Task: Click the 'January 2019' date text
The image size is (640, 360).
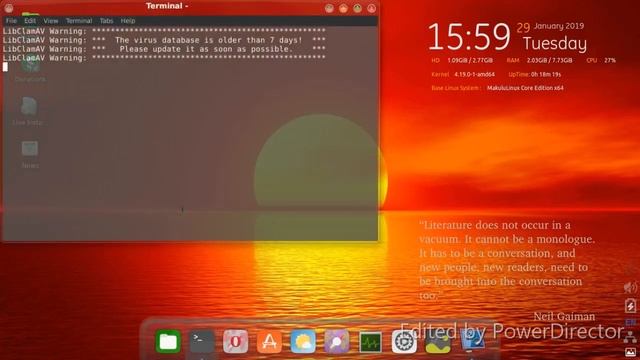Action: coord(559,26)
